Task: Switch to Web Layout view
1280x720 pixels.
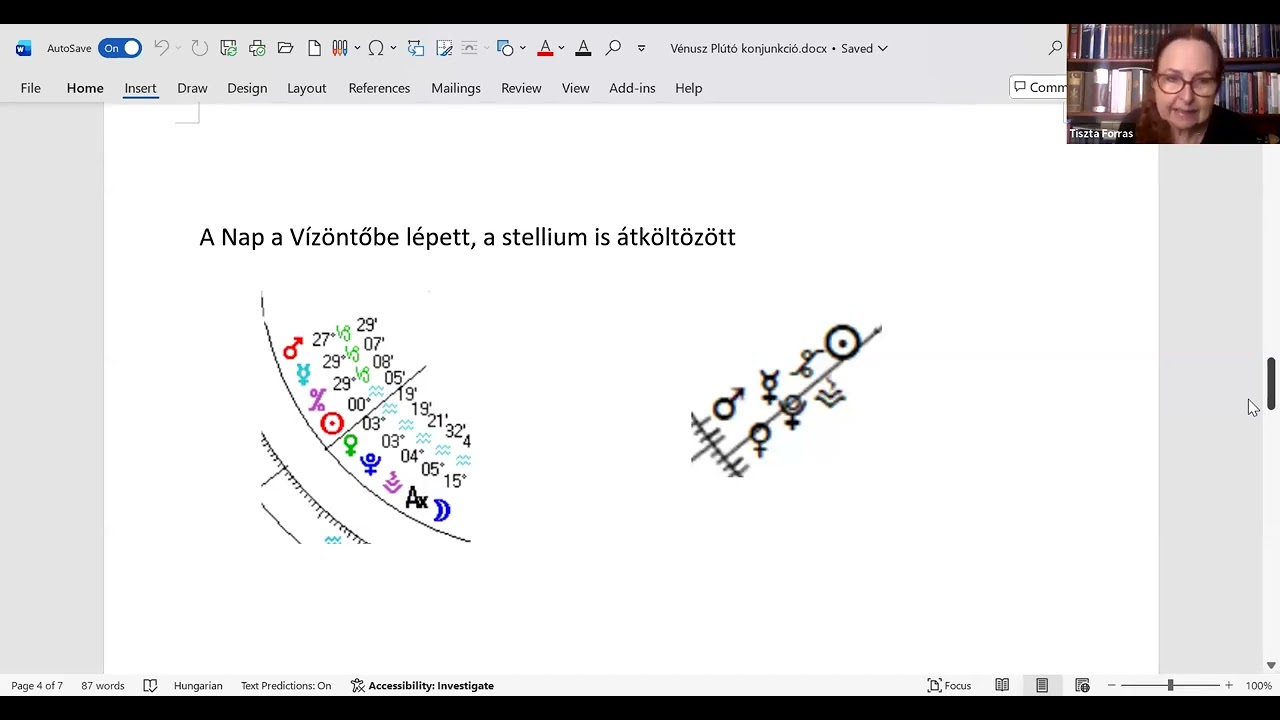Action: (x=1082, y=685)
